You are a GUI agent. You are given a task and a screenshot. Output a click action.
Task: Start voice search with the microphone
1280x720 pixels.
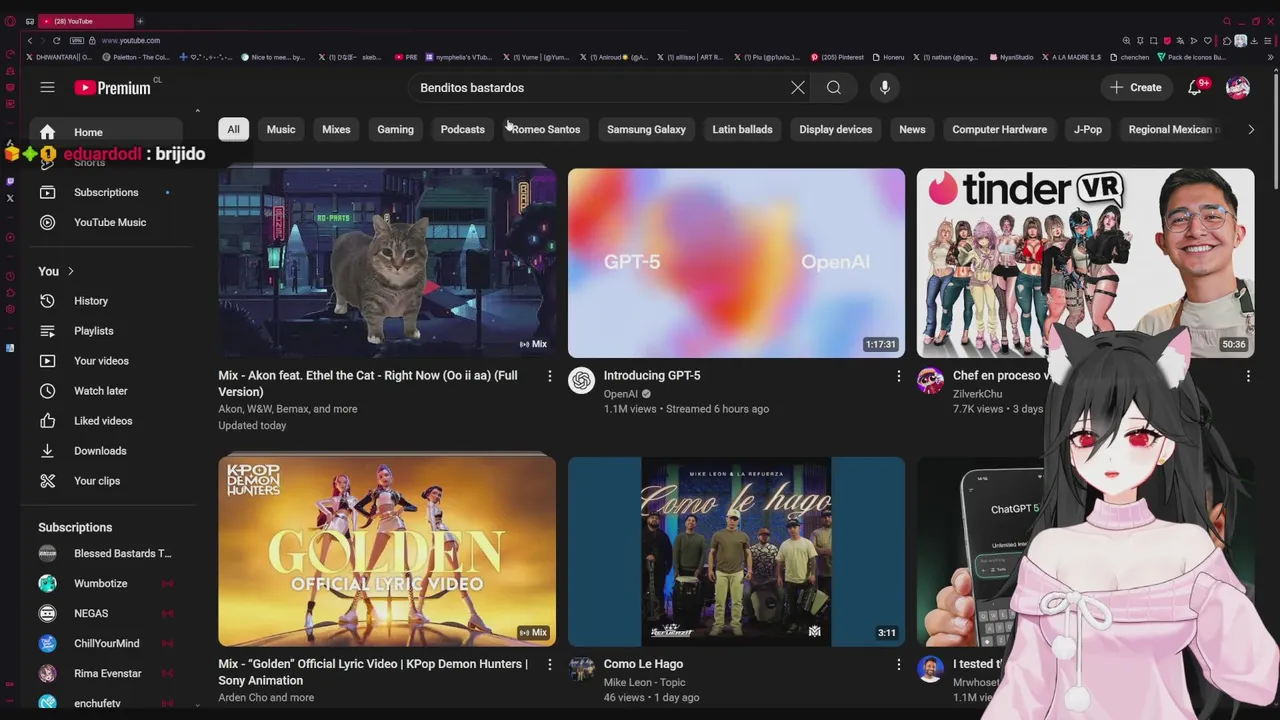tap(884, 88)
